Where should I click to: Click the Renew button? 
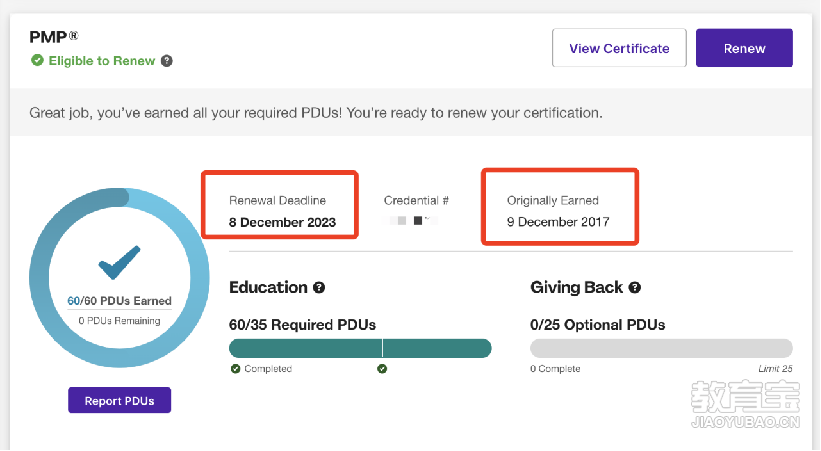(x=744, y=48)
